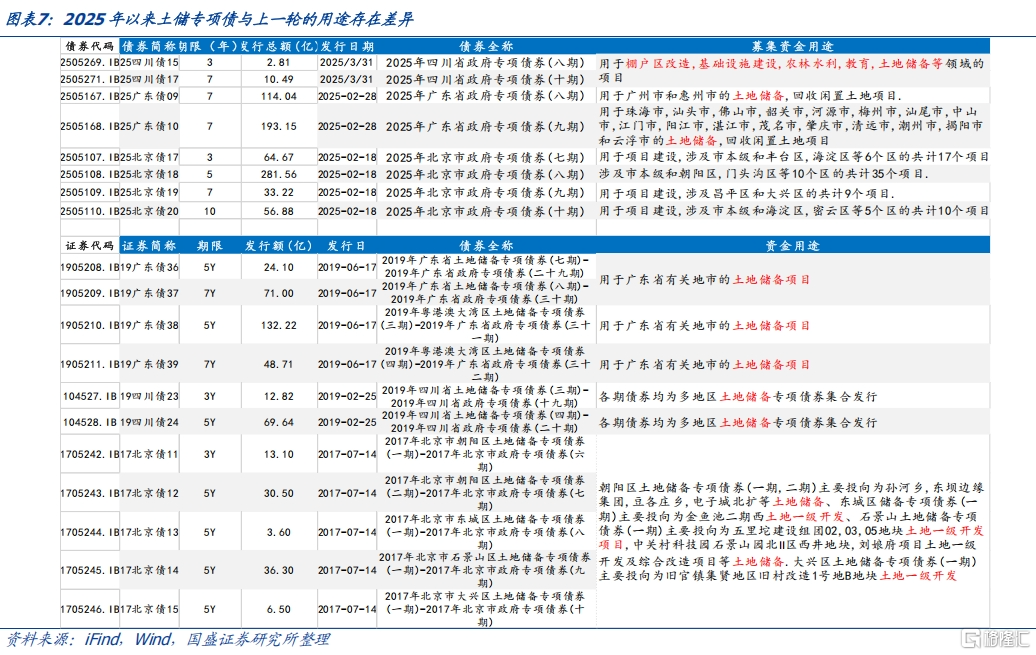The image size is (1036, 655).
Task: Select full name '2025年北京市政府专项债券(七期)'
Action: tap(486, 157)
